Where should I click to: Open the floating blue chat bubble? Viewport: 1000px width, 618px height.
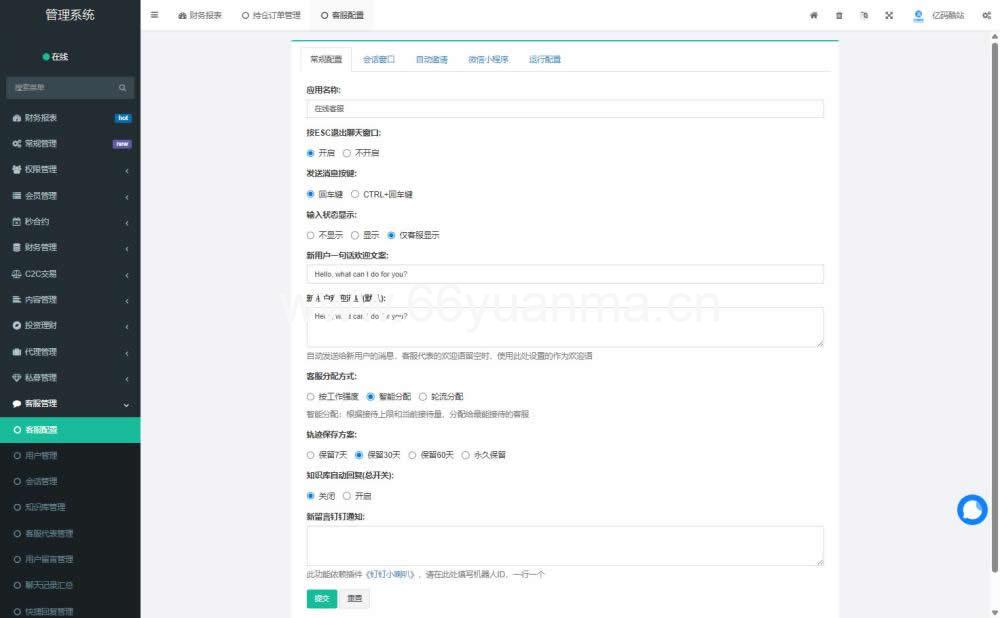point(972,510)
